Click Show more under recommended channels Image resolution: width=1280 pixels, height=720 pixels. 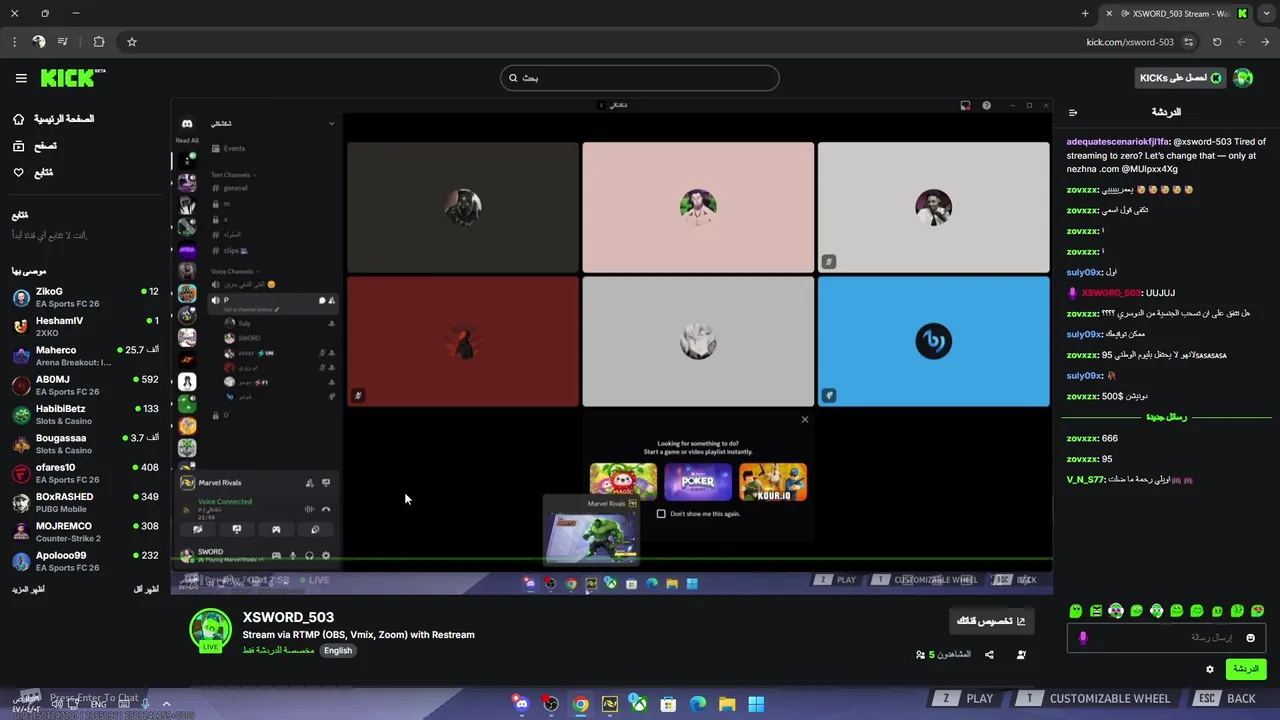[x=28, y=589]
